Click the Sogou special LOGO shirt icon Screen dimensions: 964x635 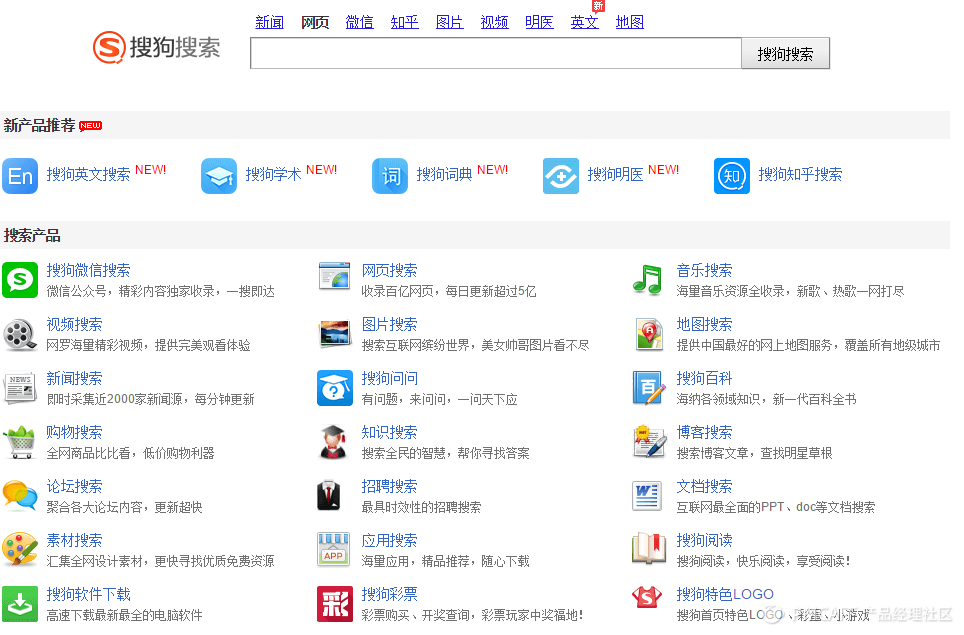(x=647, y=596)
